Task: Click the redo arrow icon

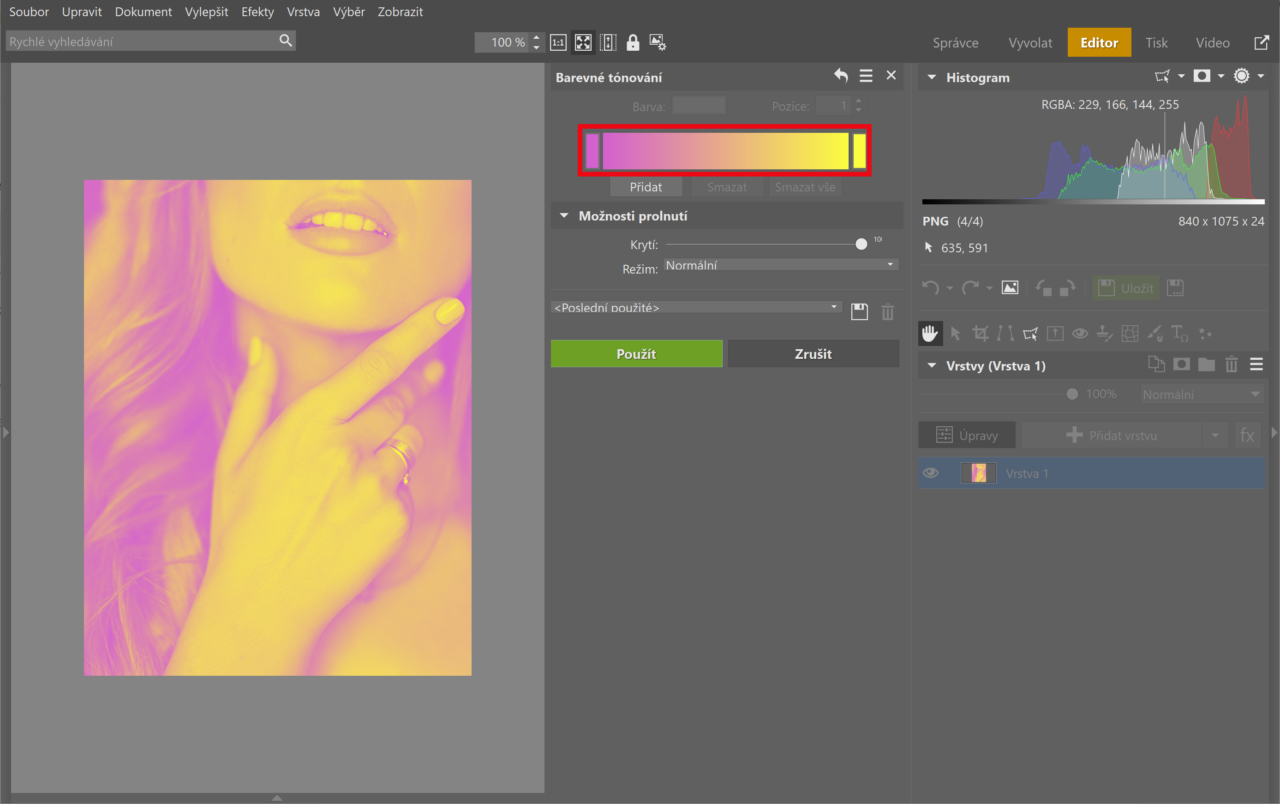Action: tap(970, 287)
